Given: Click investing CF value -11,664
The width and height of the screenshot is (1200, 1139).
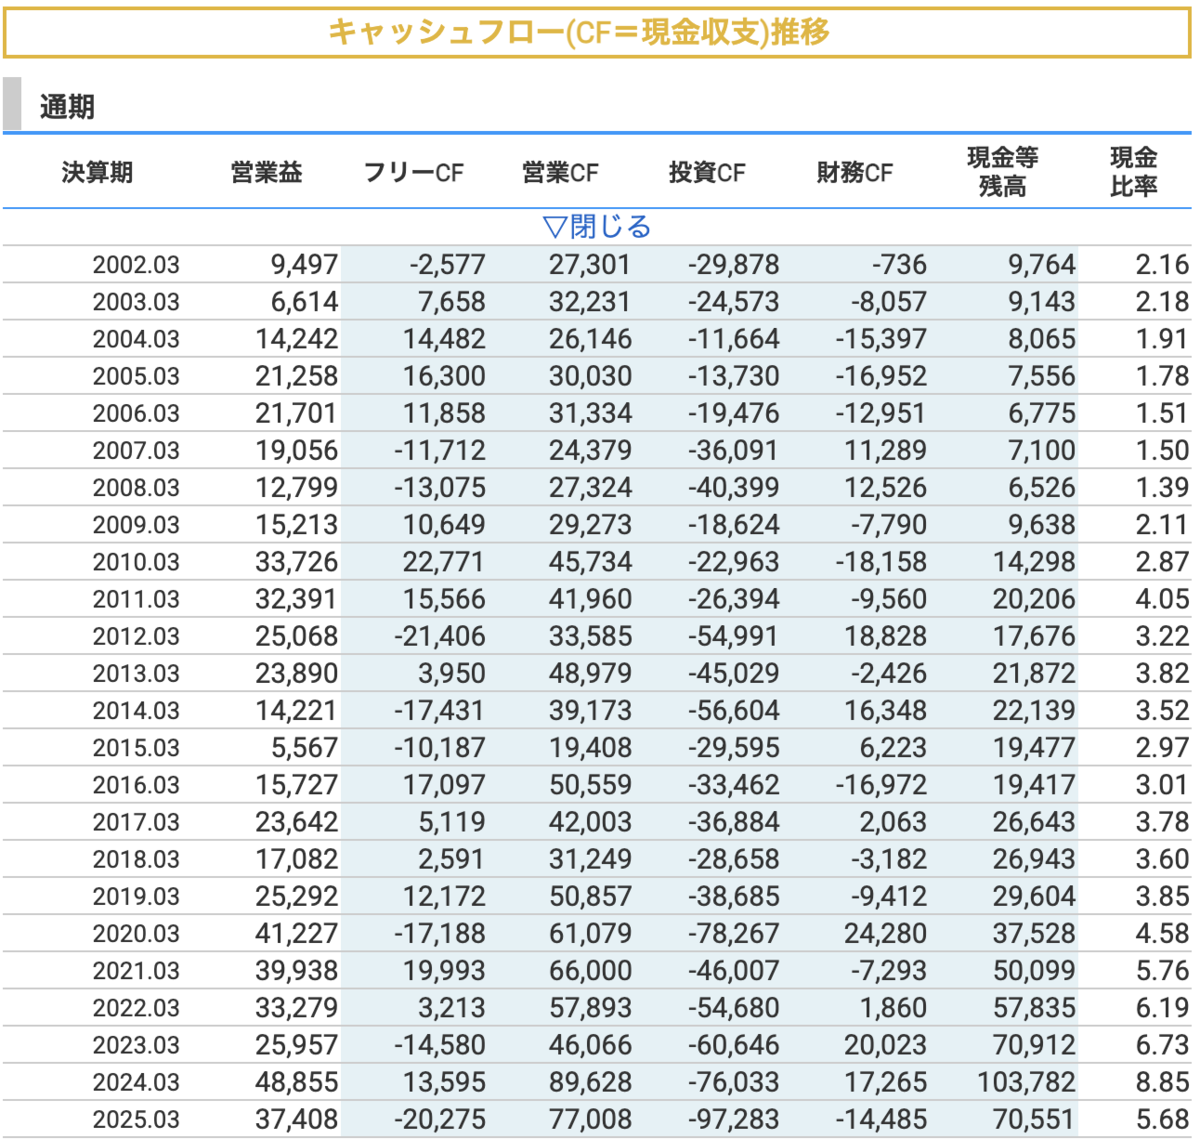Looking at the screenshot, I should click(x=733, y=339).
